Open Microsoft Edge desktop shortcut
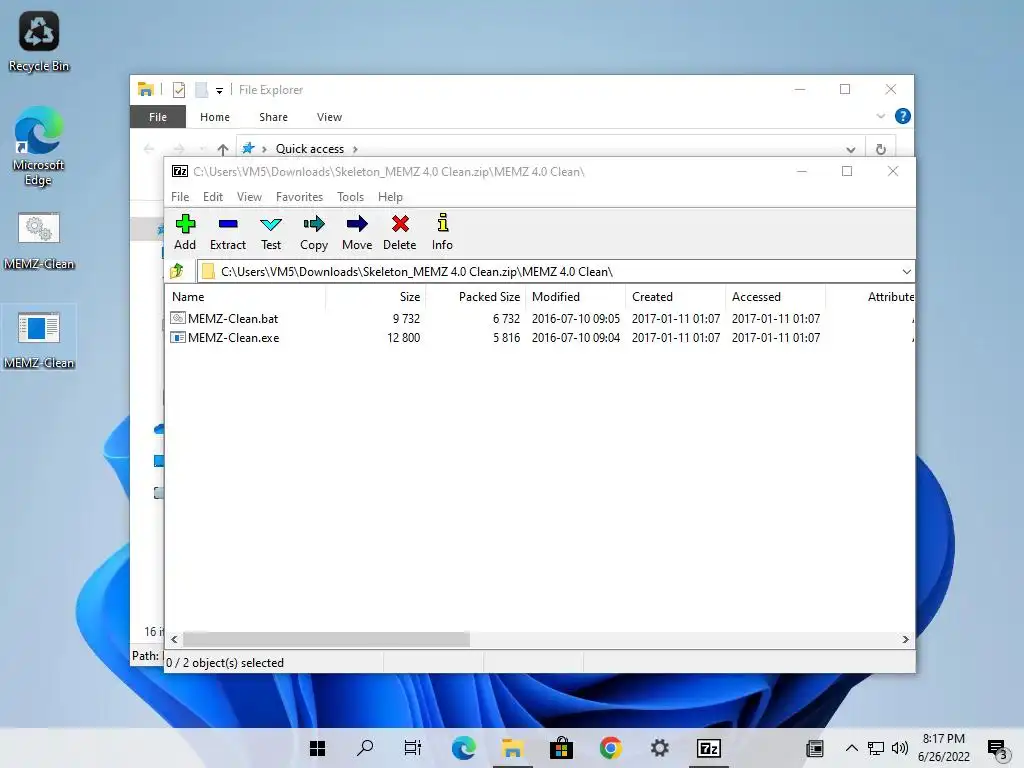 pos(39,146)
